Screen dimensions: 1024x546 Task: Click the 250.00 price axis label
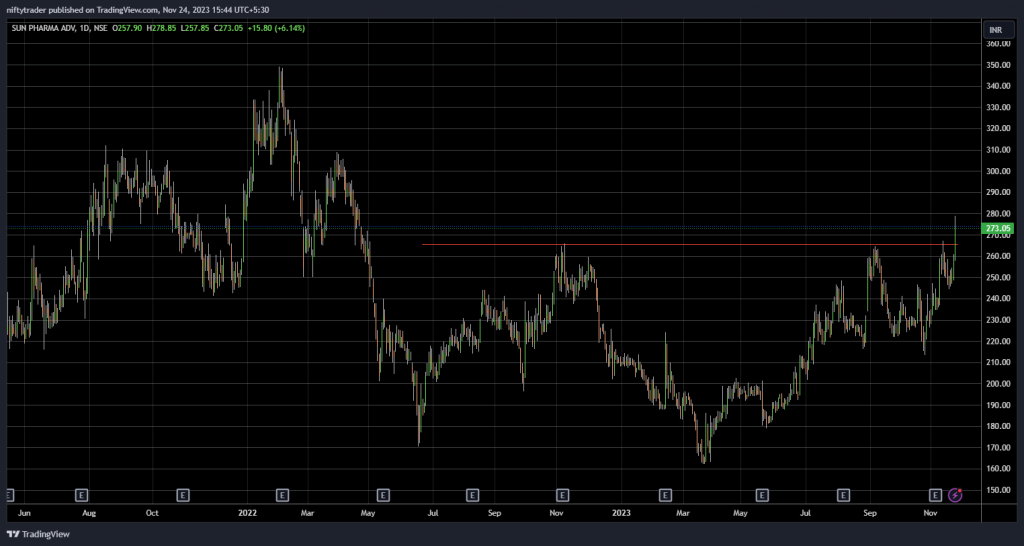(999, 278)
